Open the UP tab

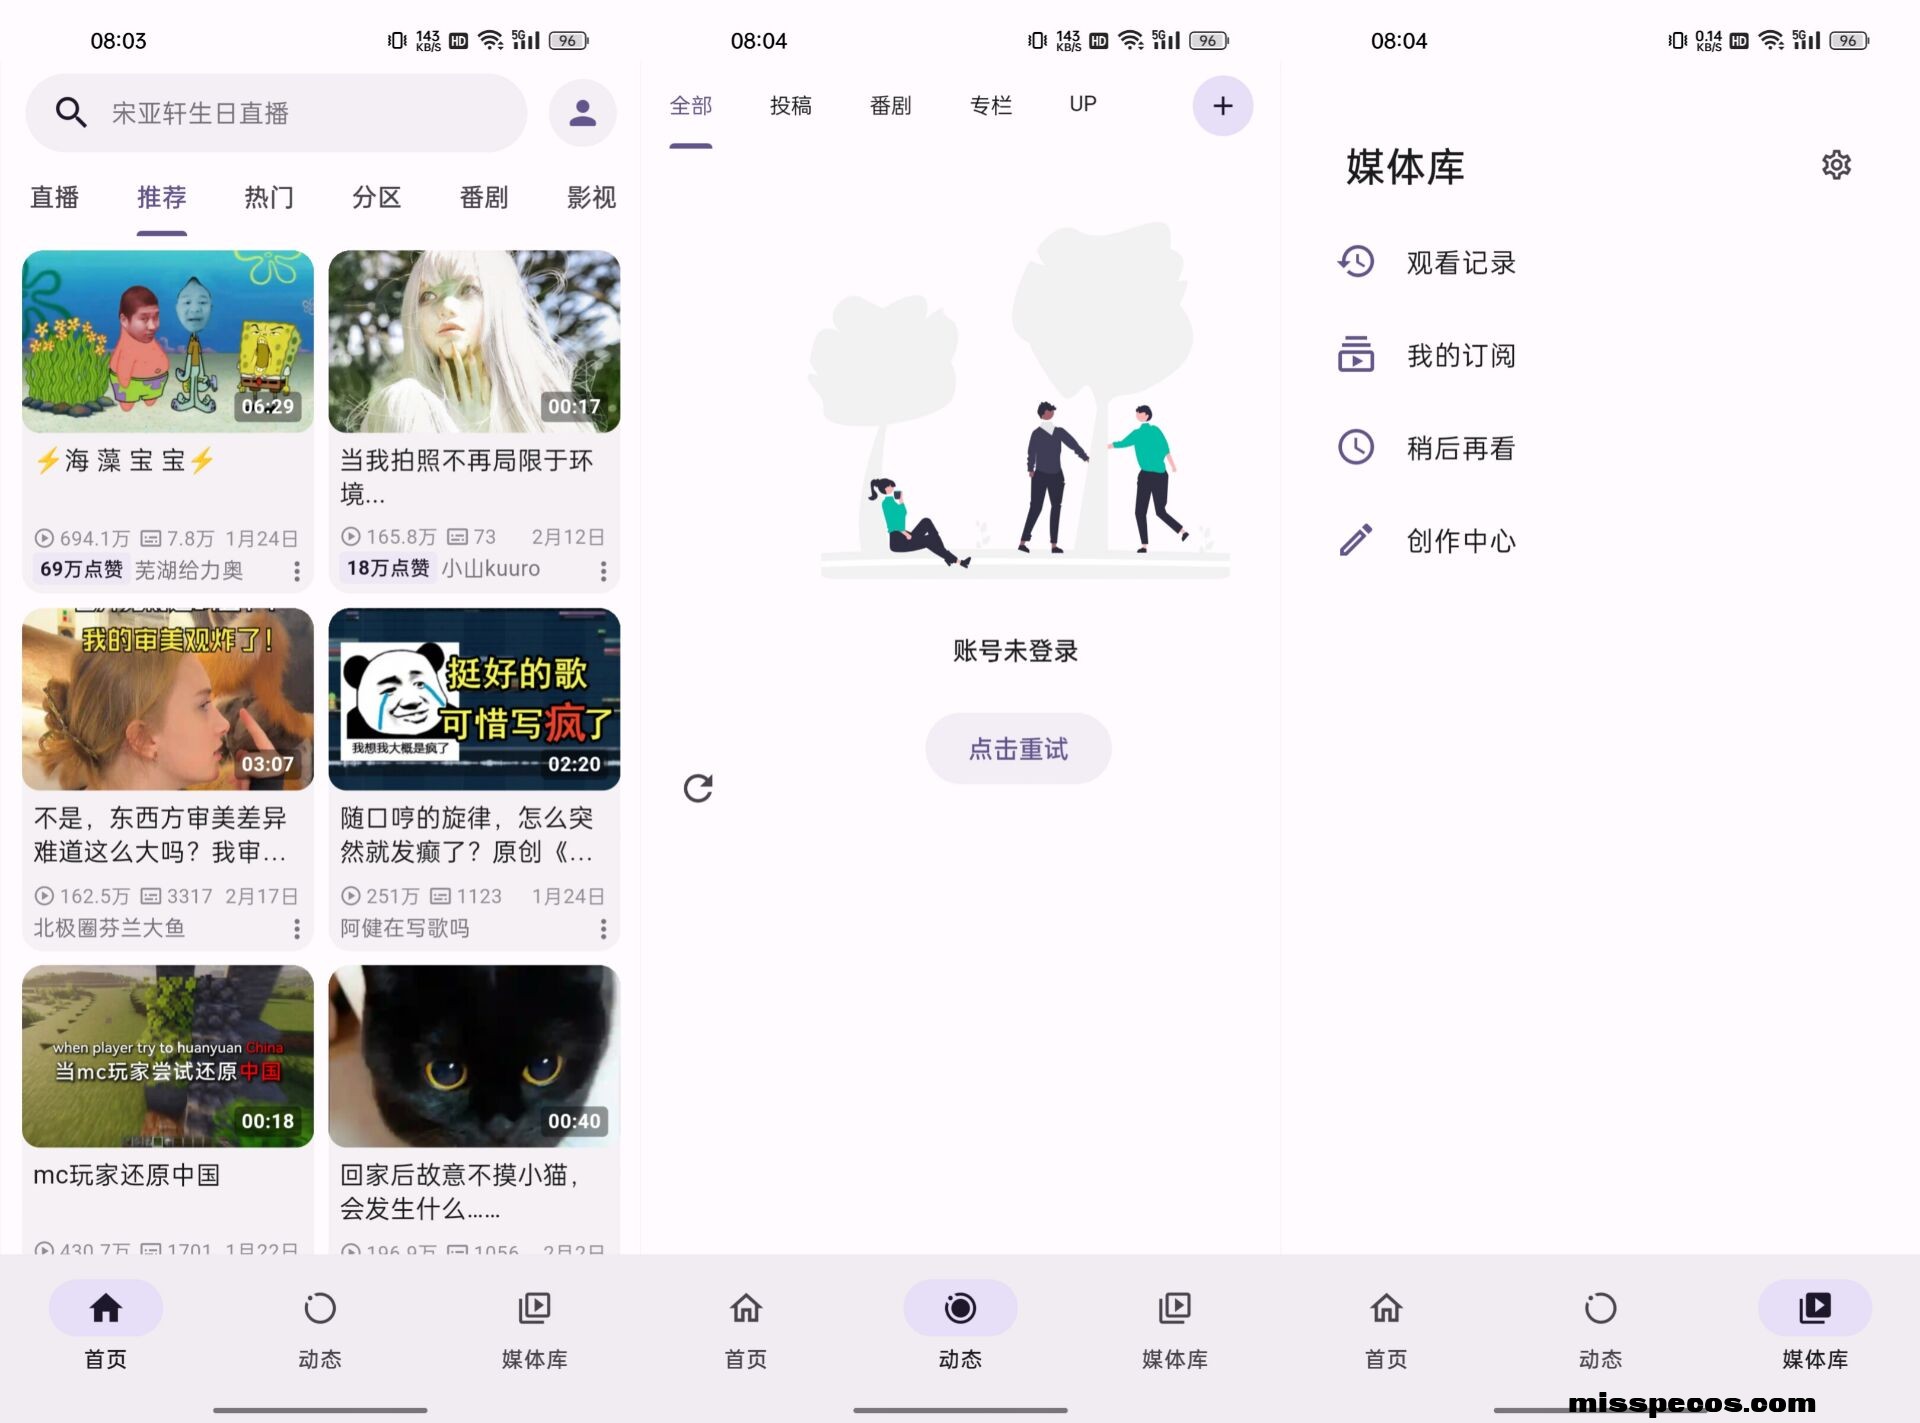coord(1083,104)
